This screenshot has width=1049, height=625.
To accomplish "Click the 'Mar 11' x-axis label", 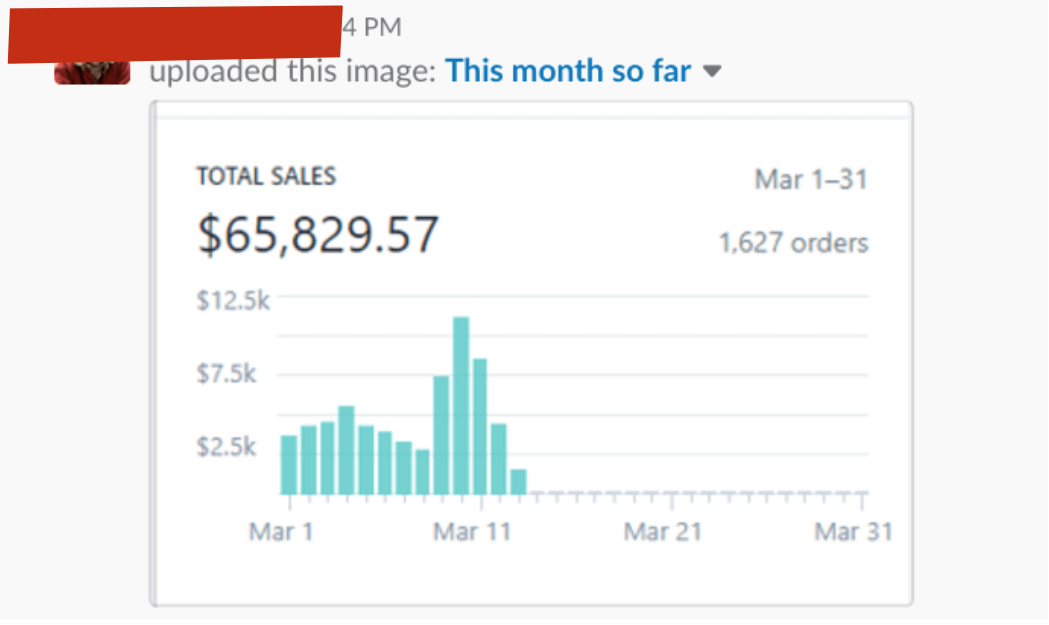I will (x=471, y=531).
